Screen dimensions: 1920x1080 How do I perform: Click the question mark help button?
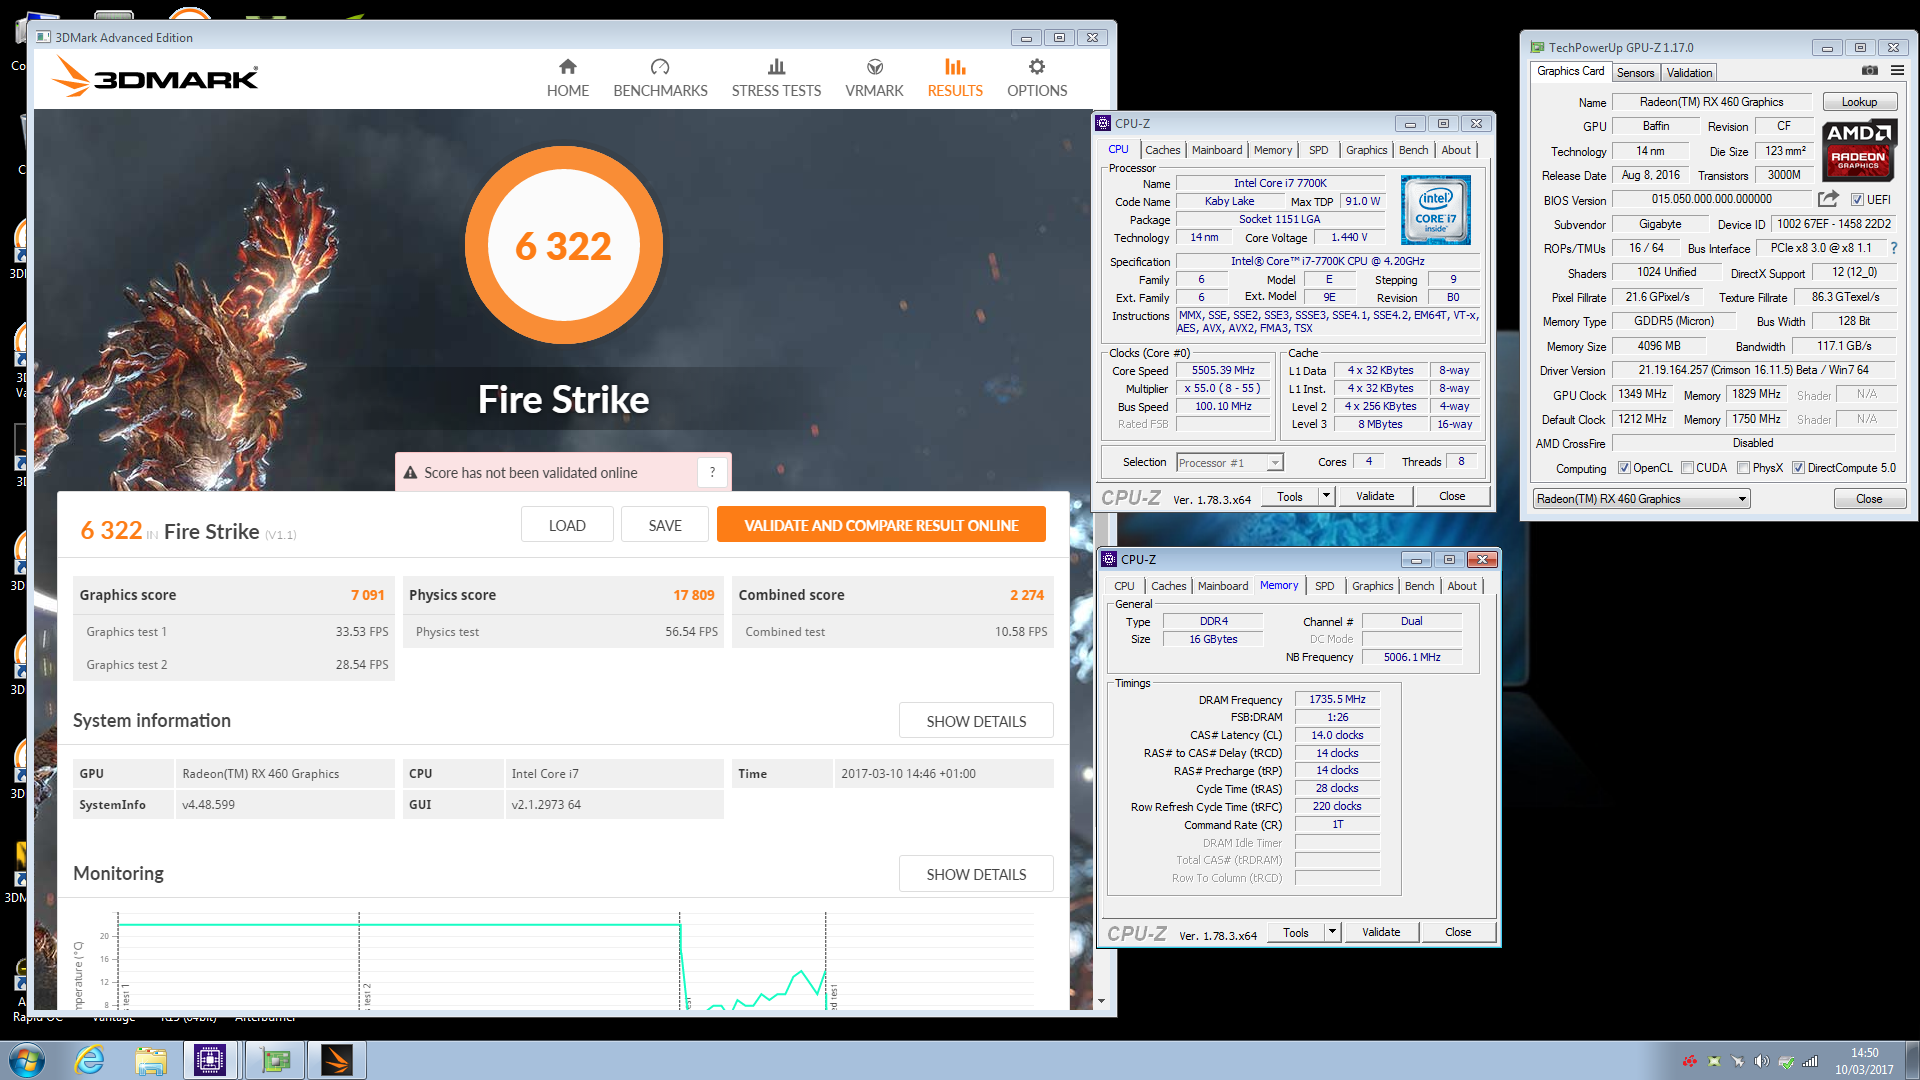(712, 472)
